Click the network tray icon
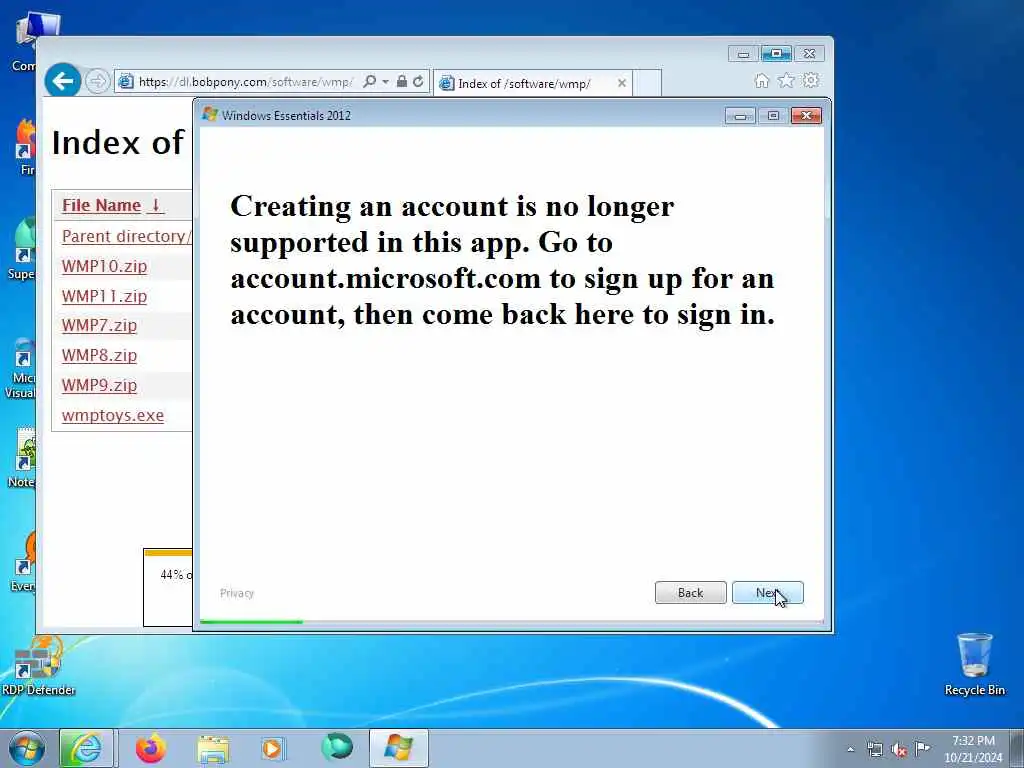 click(x=875, y=749)
